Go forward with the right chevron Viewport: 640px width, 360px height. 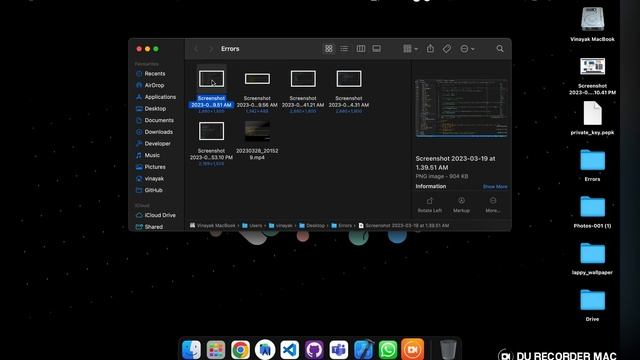[211, 49]
